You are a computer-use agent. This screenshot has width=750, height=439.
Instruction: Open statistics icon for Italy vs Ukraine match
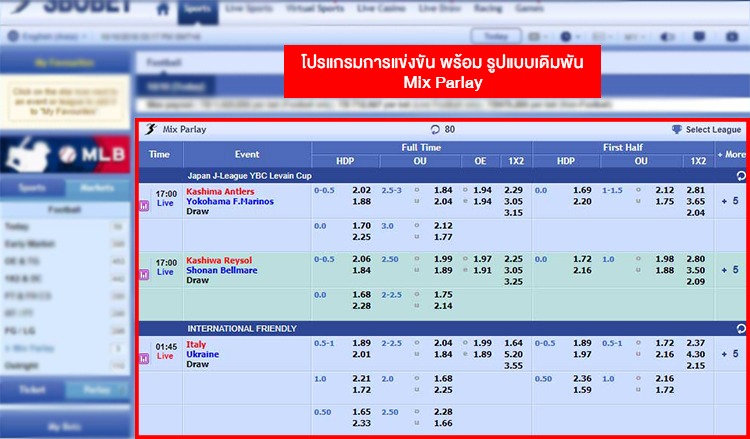click(x=144, y=359)
